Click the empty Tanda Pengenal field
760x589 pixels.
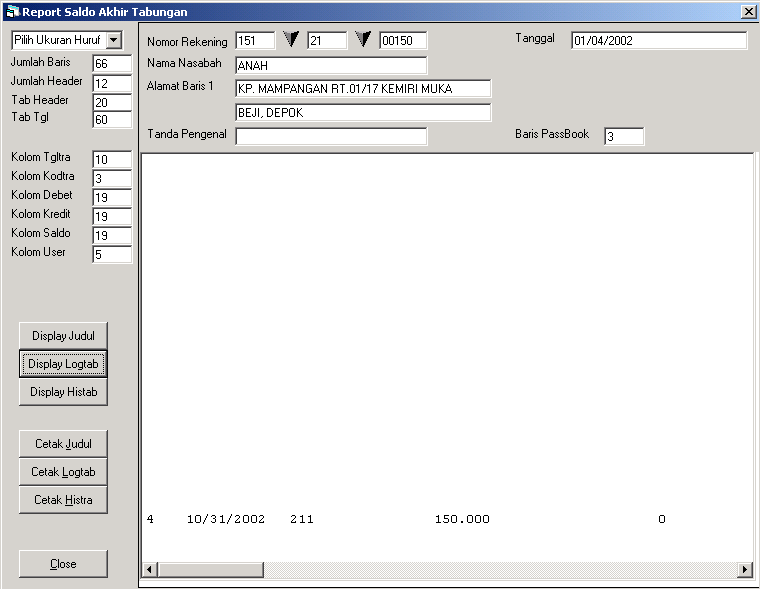pos(331,136)
